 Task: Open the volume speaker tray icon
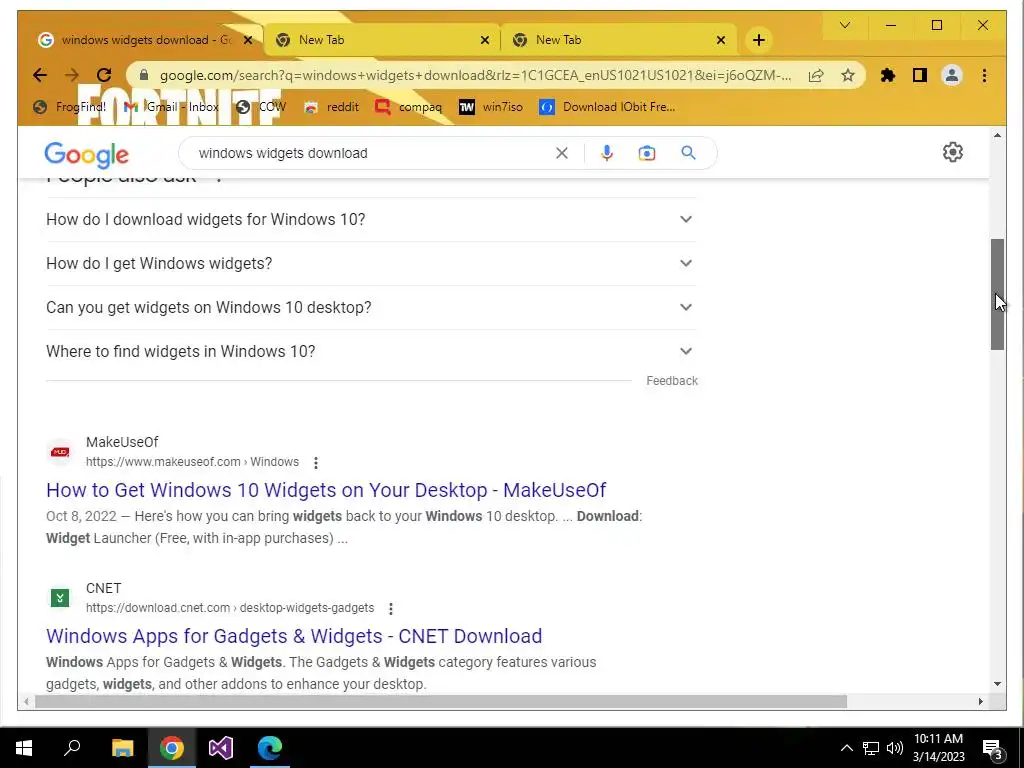click(895, 748)
